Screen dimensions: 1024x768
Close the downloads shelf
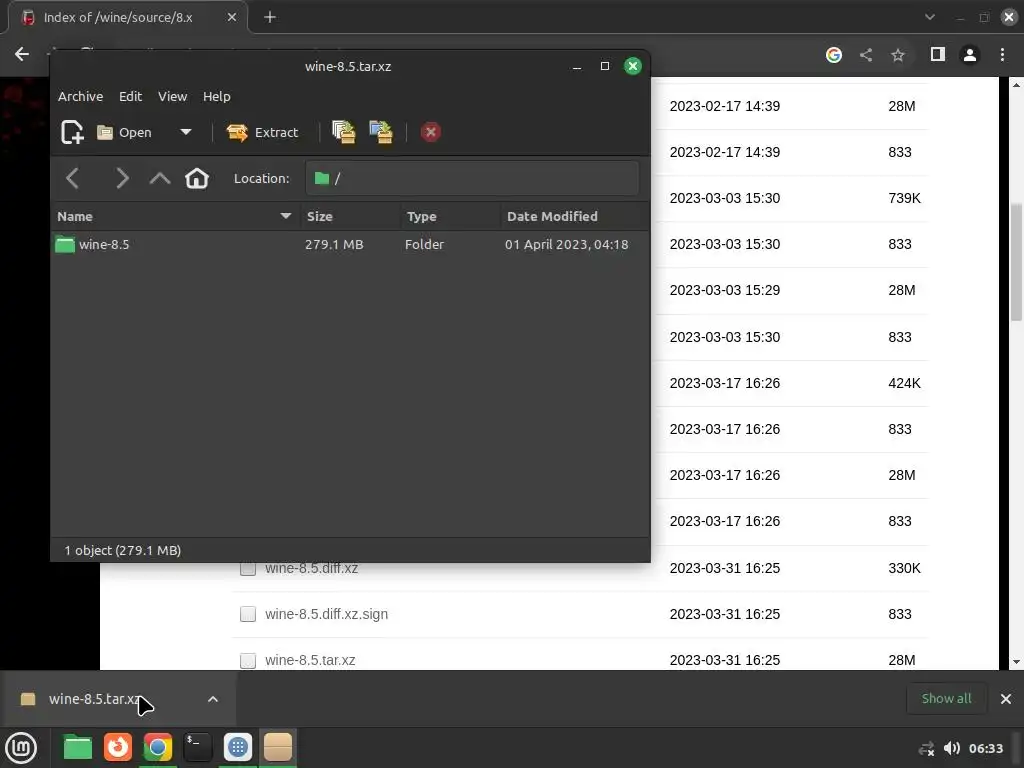1006,699
